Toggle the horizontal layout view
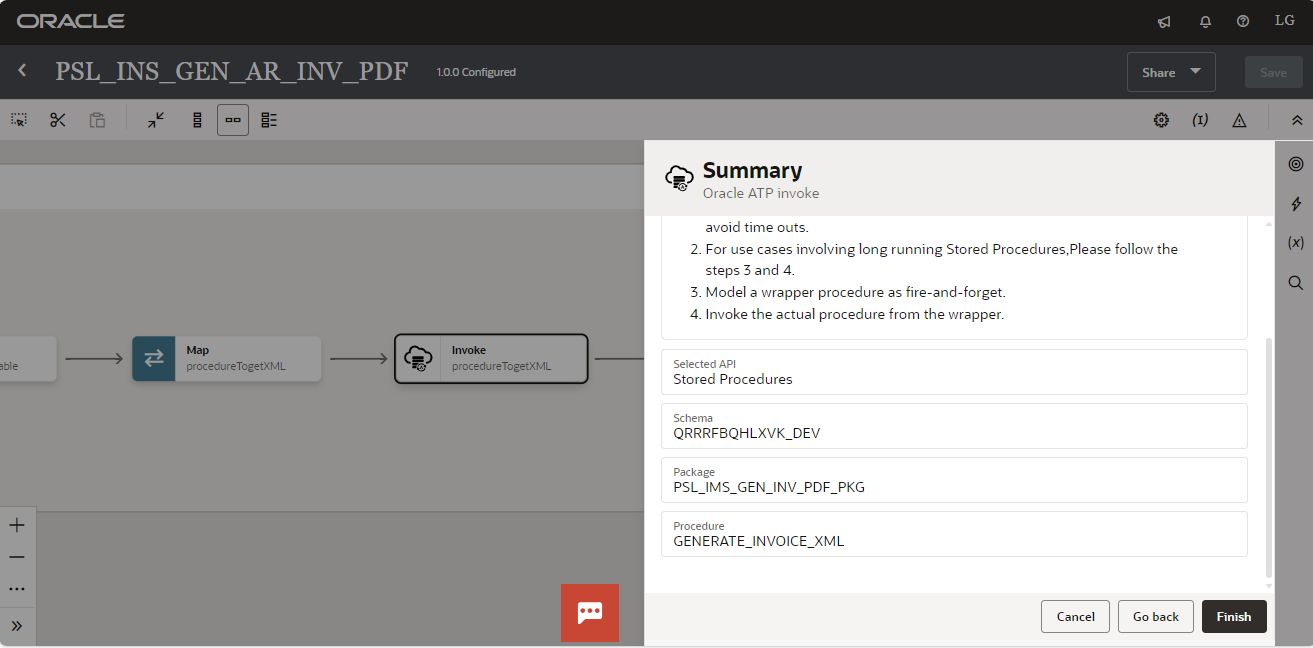The width and height of the screenshot is (1313, 648). click(x=233, y=120)
